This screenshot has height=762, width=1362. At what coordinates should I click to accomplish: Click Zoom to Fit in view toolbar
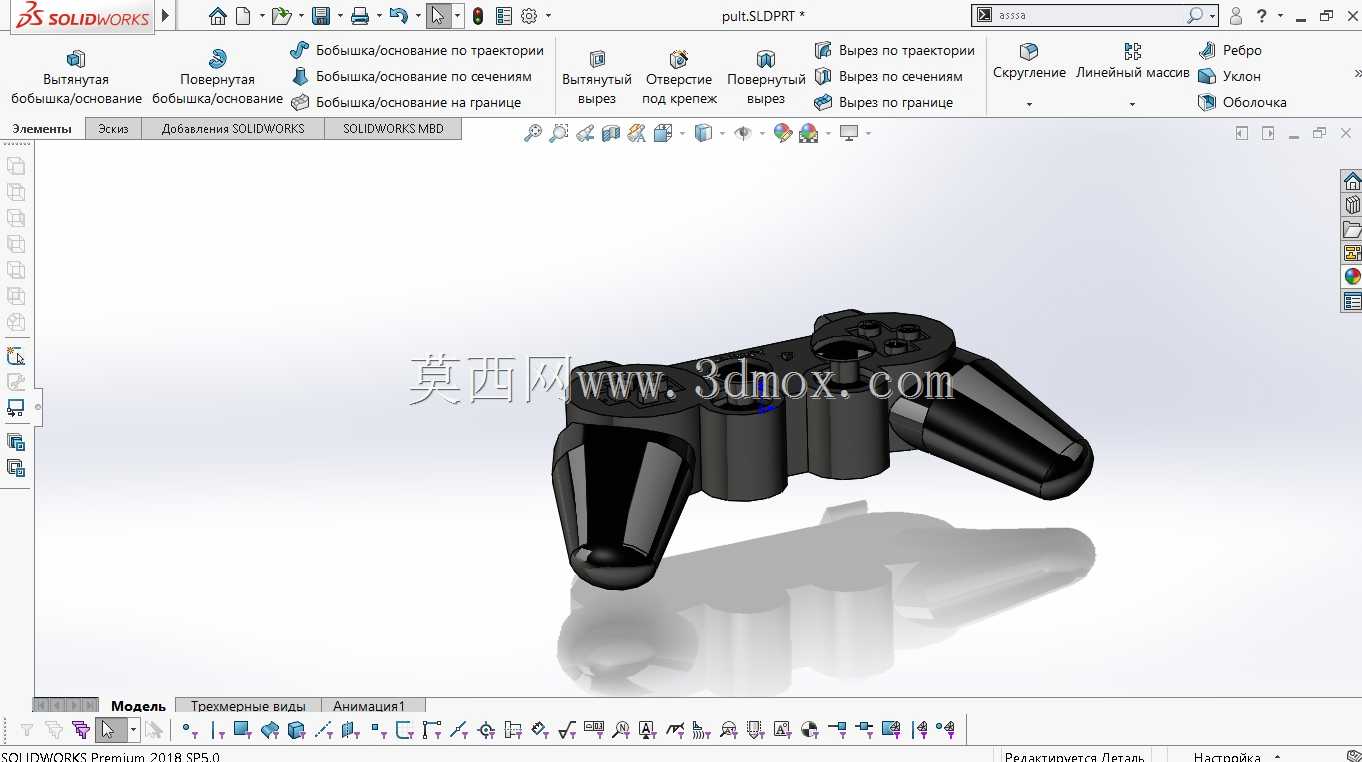point(533,133)
